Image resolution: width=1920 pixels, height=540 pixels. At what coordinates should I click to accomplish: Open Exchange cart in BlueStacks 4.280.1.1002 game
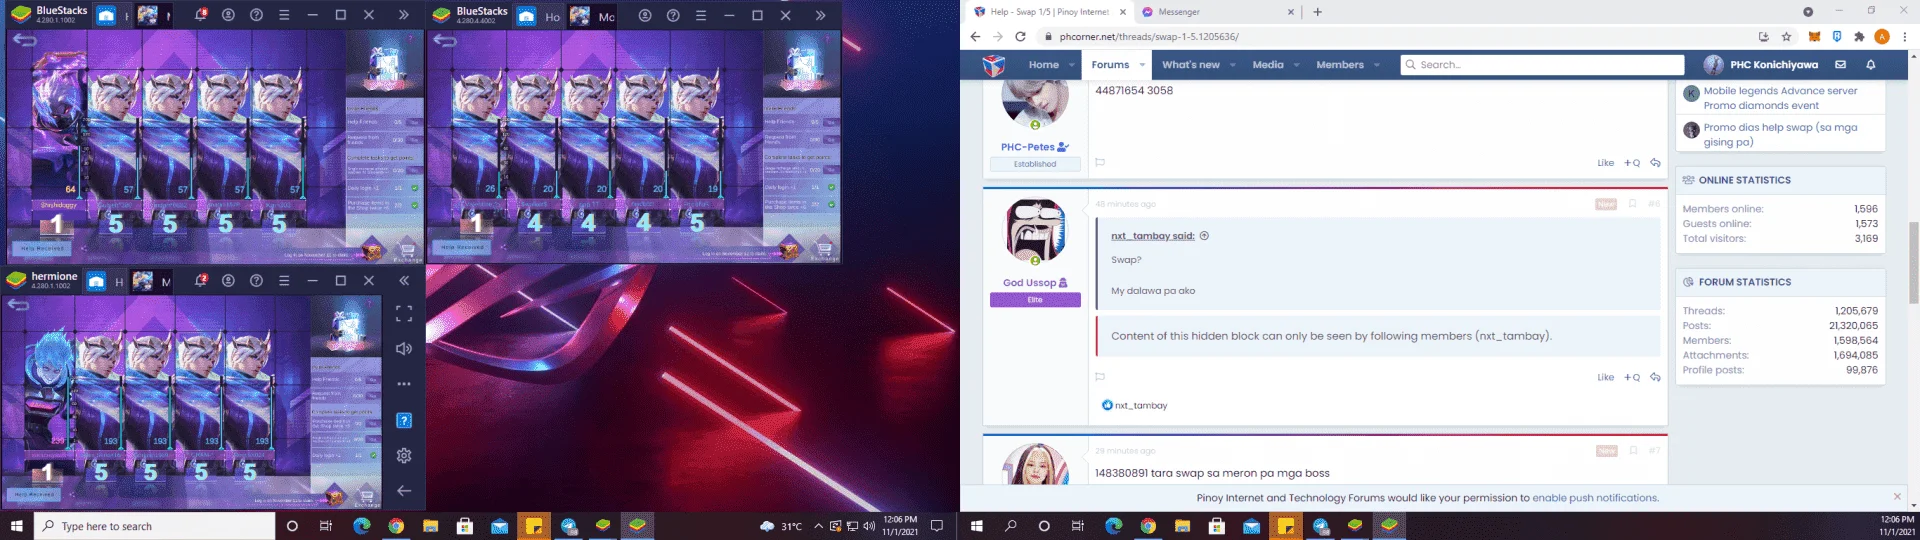point(407,250)
